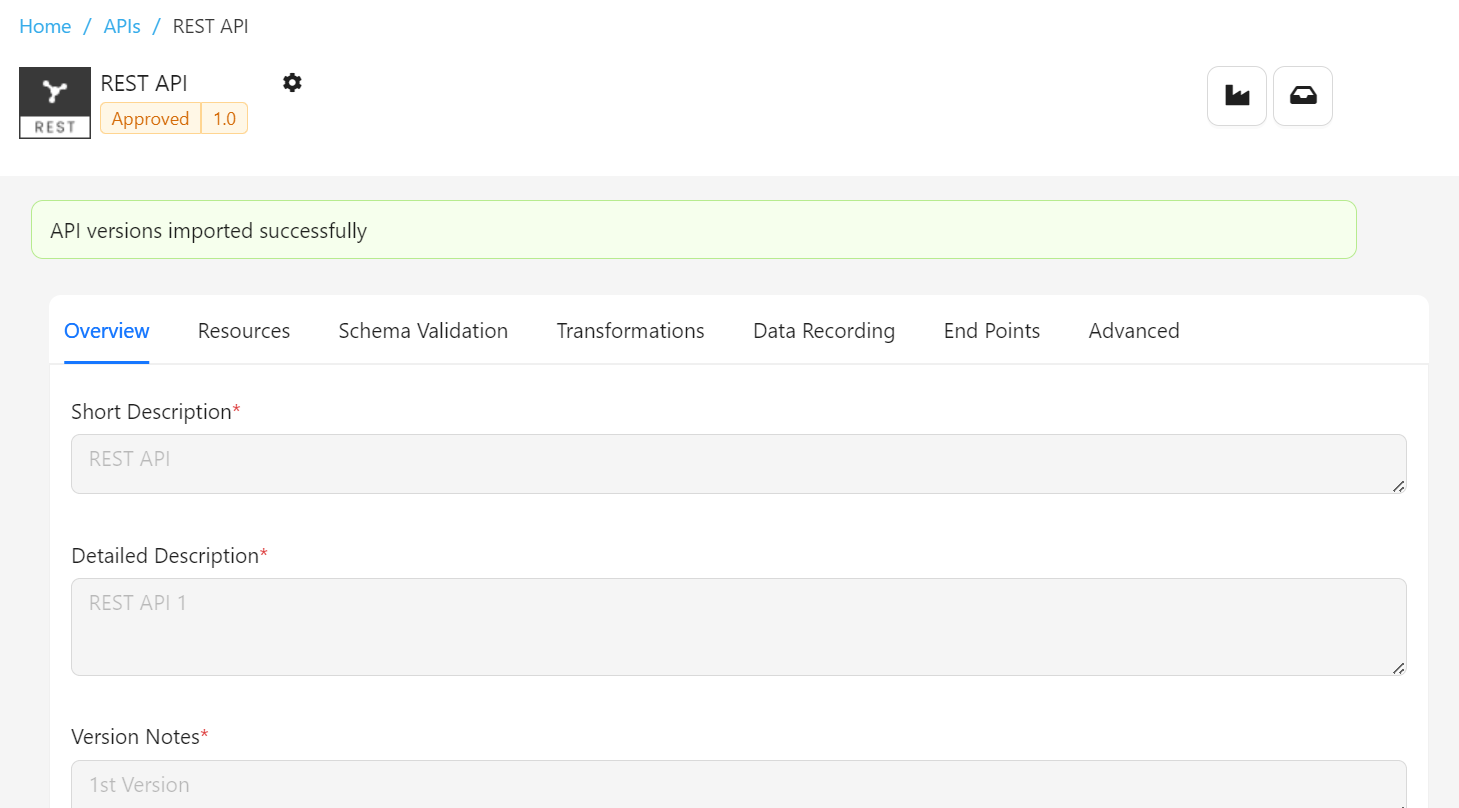This screenshot has height=808, width=1459.
Task: Select the Overview tab
Action: pos(107,331)
